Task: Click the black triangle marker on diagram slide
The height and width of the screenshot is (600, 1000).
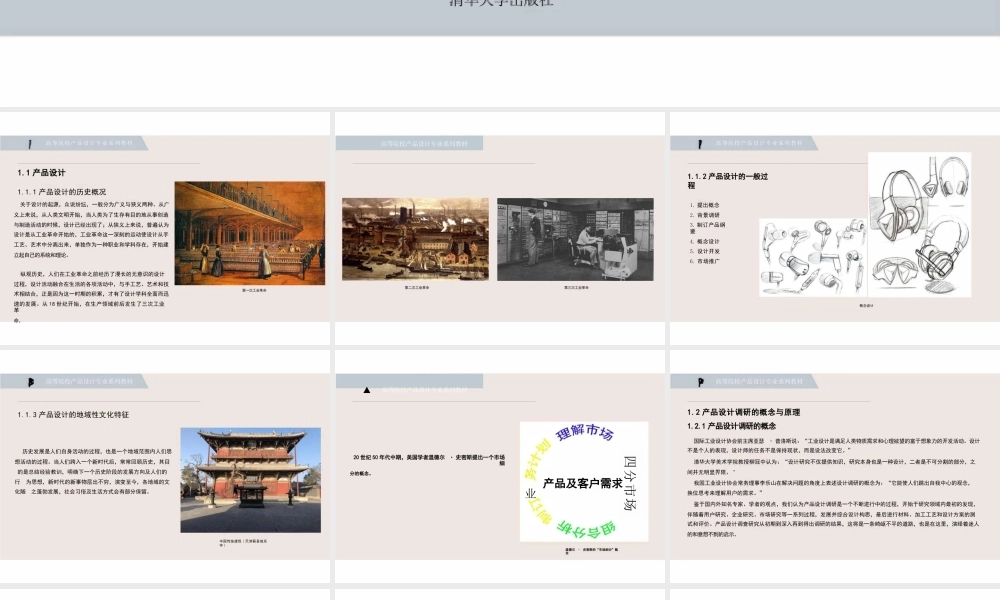Action: pos(367,390)
